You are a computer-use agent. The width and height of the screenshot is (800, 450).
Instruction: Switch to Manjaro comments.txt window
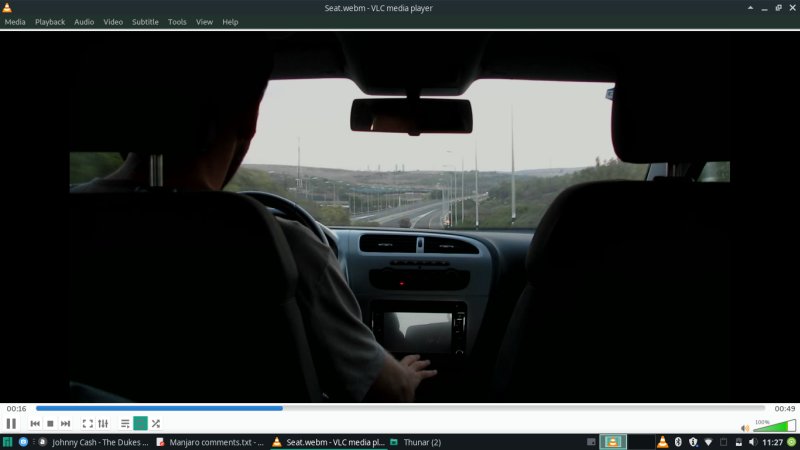(x=210, y=442)
